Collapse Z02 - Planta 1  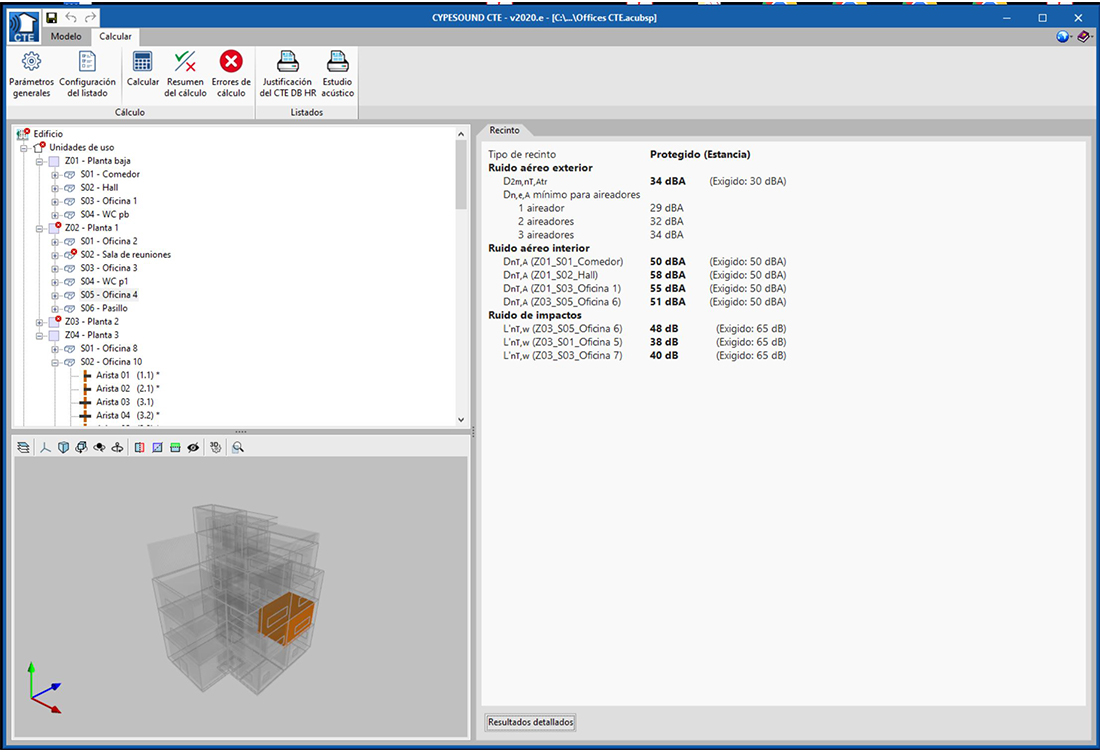point(40,229)
